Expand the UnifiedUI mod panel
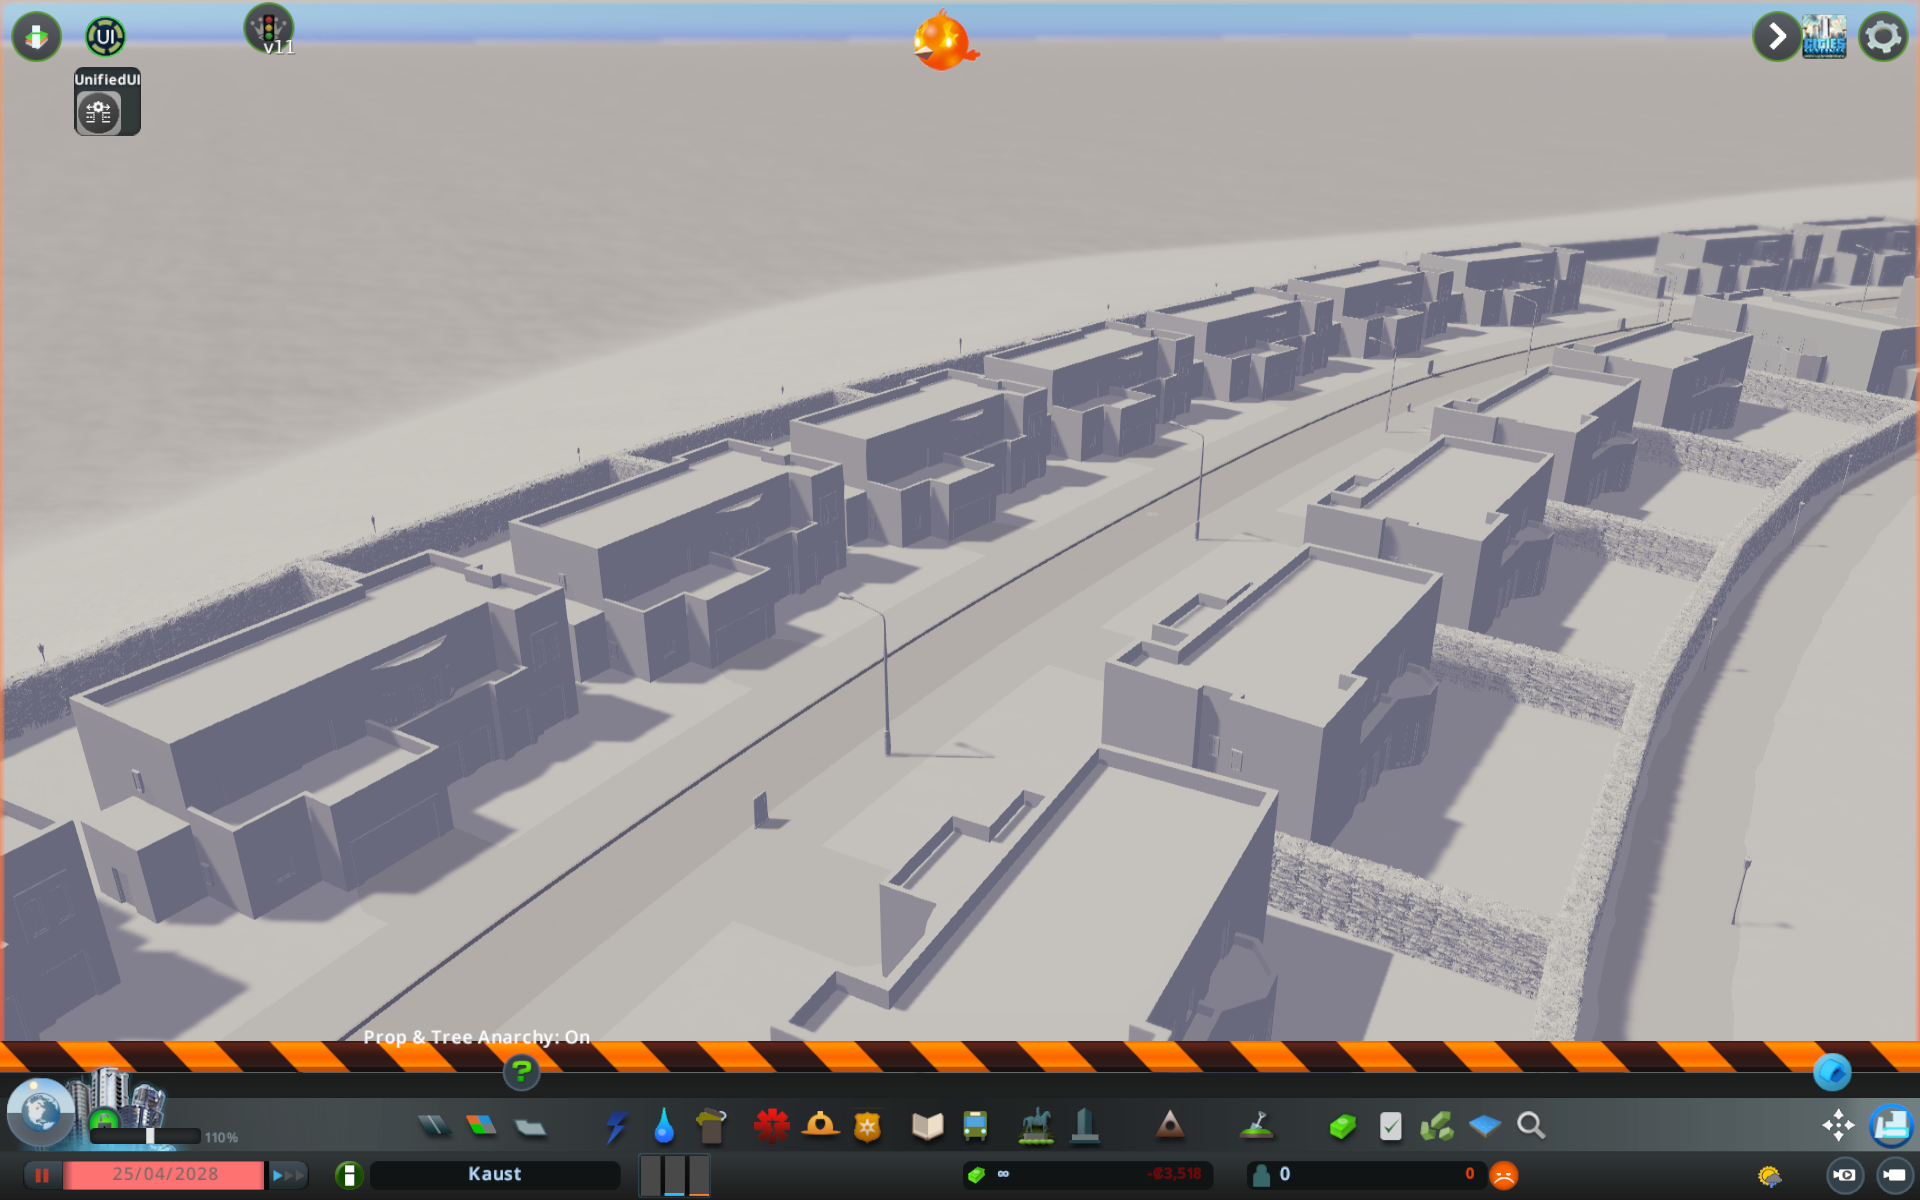 [105, 37]
